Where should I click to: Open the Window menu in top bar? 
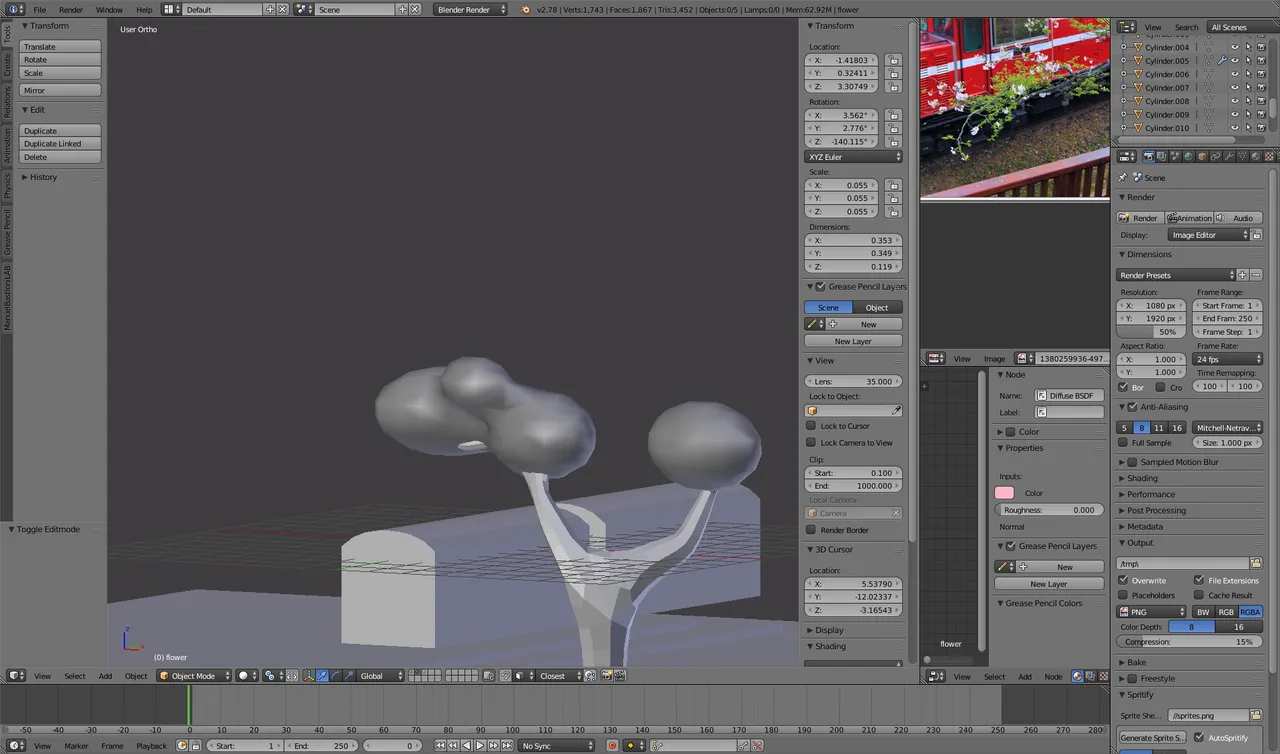(x=109, y=9)
